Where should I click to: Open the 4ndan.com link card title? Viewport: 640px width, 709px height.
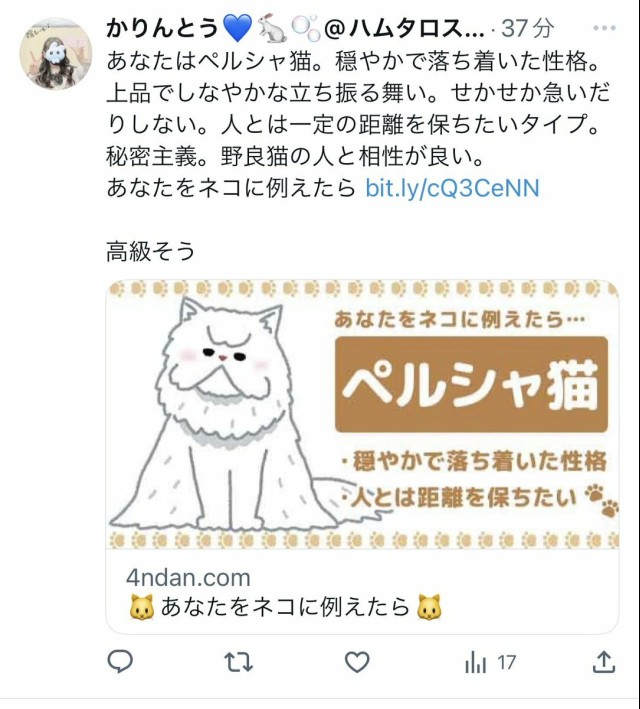pyautogui.click(x=285, y=606)
